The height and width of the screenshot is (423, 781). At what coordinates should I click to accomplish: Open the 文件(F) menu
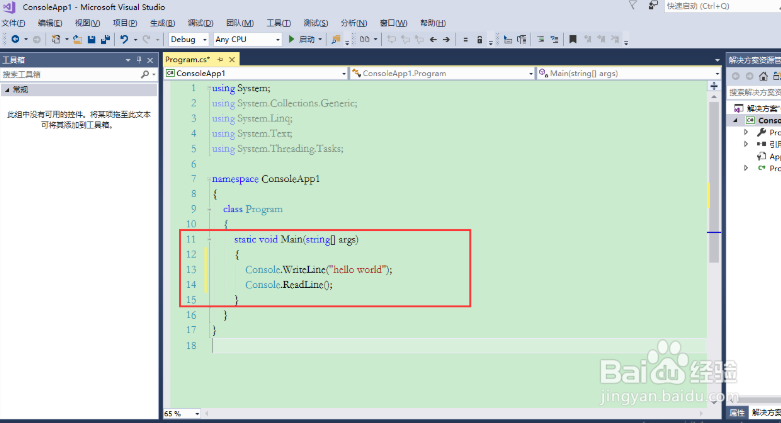(x=13, y=23)
